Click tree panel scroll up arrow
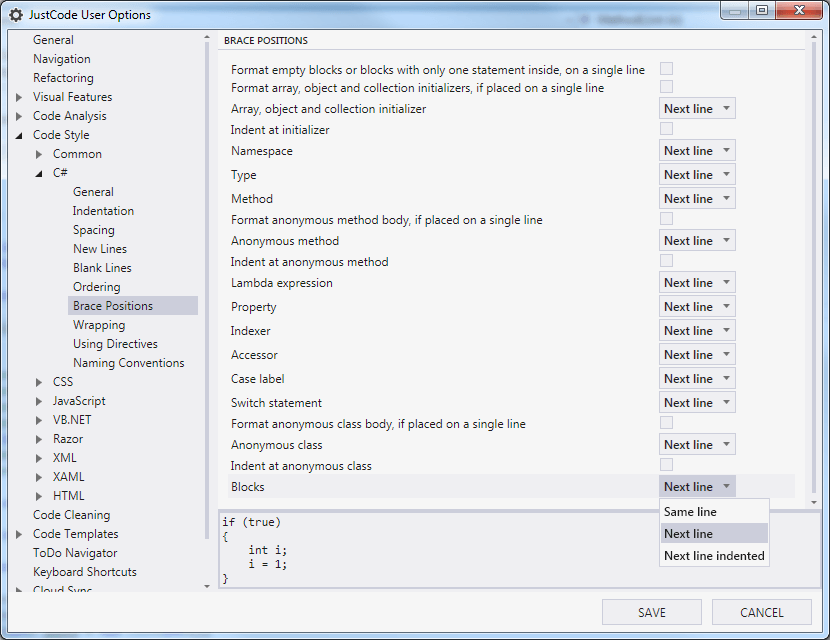Viewport: 830px width, 640px height. (207, 37)
